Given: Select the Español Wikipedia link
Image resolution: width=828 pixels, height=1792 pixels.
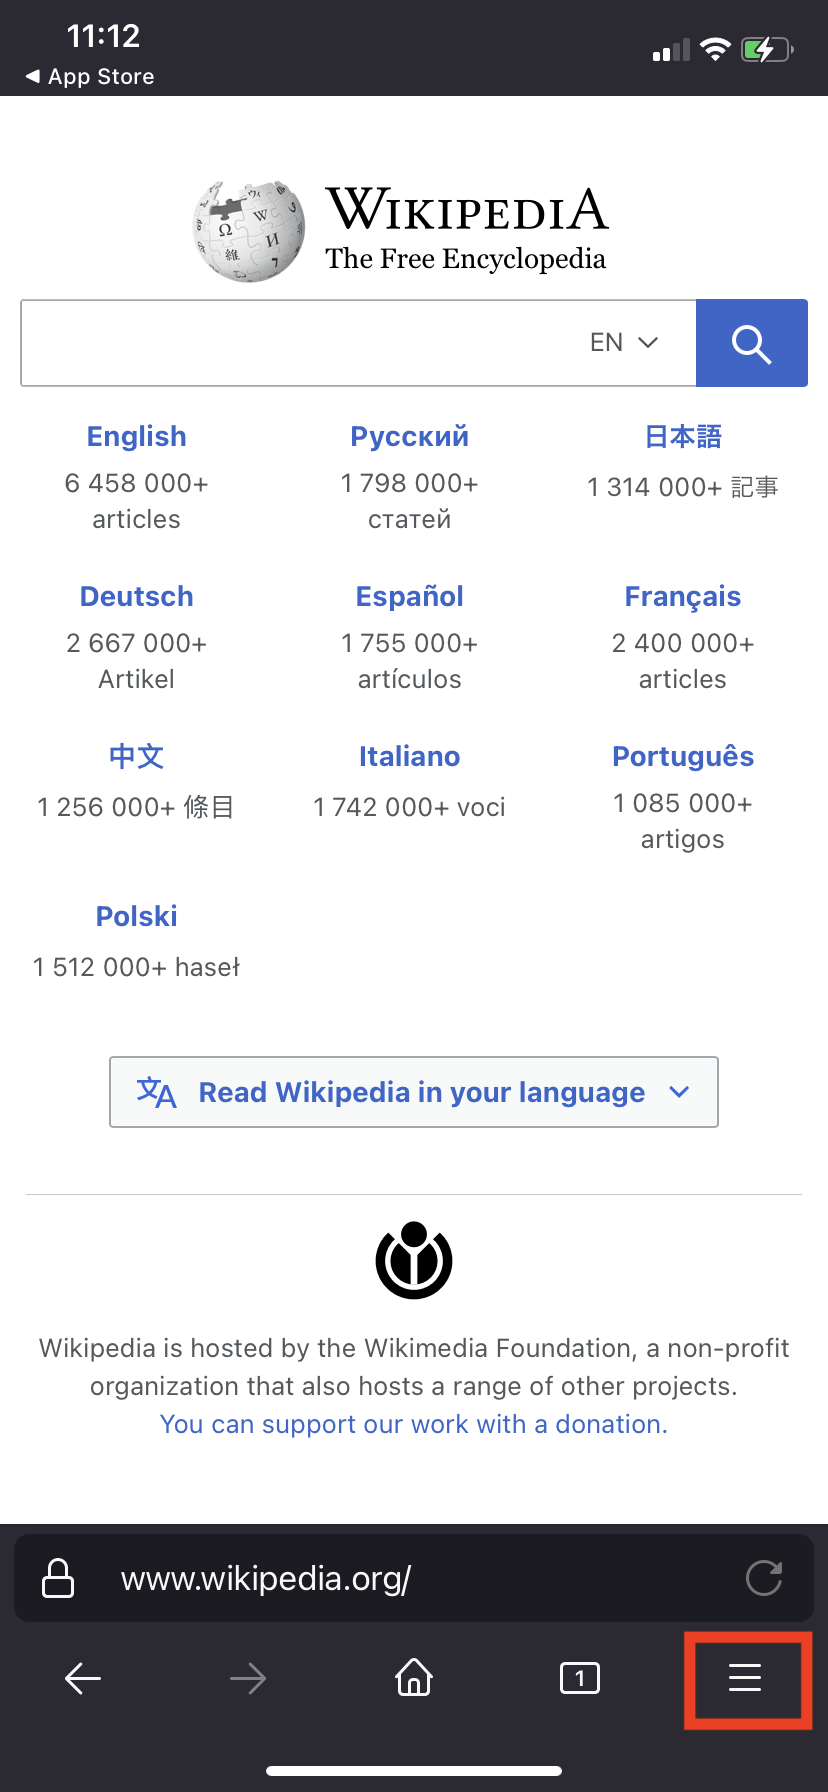Looking at the screenshot, I should pos(410,597).
